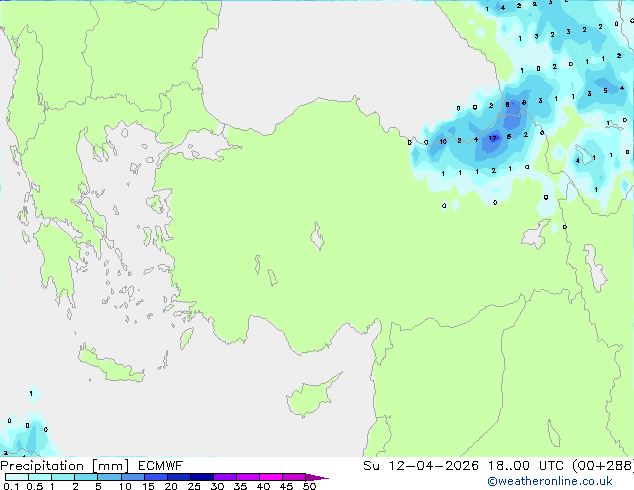
Task: Click the 'Precipitation [mm]' title text
Action: [x=65, y=466]
